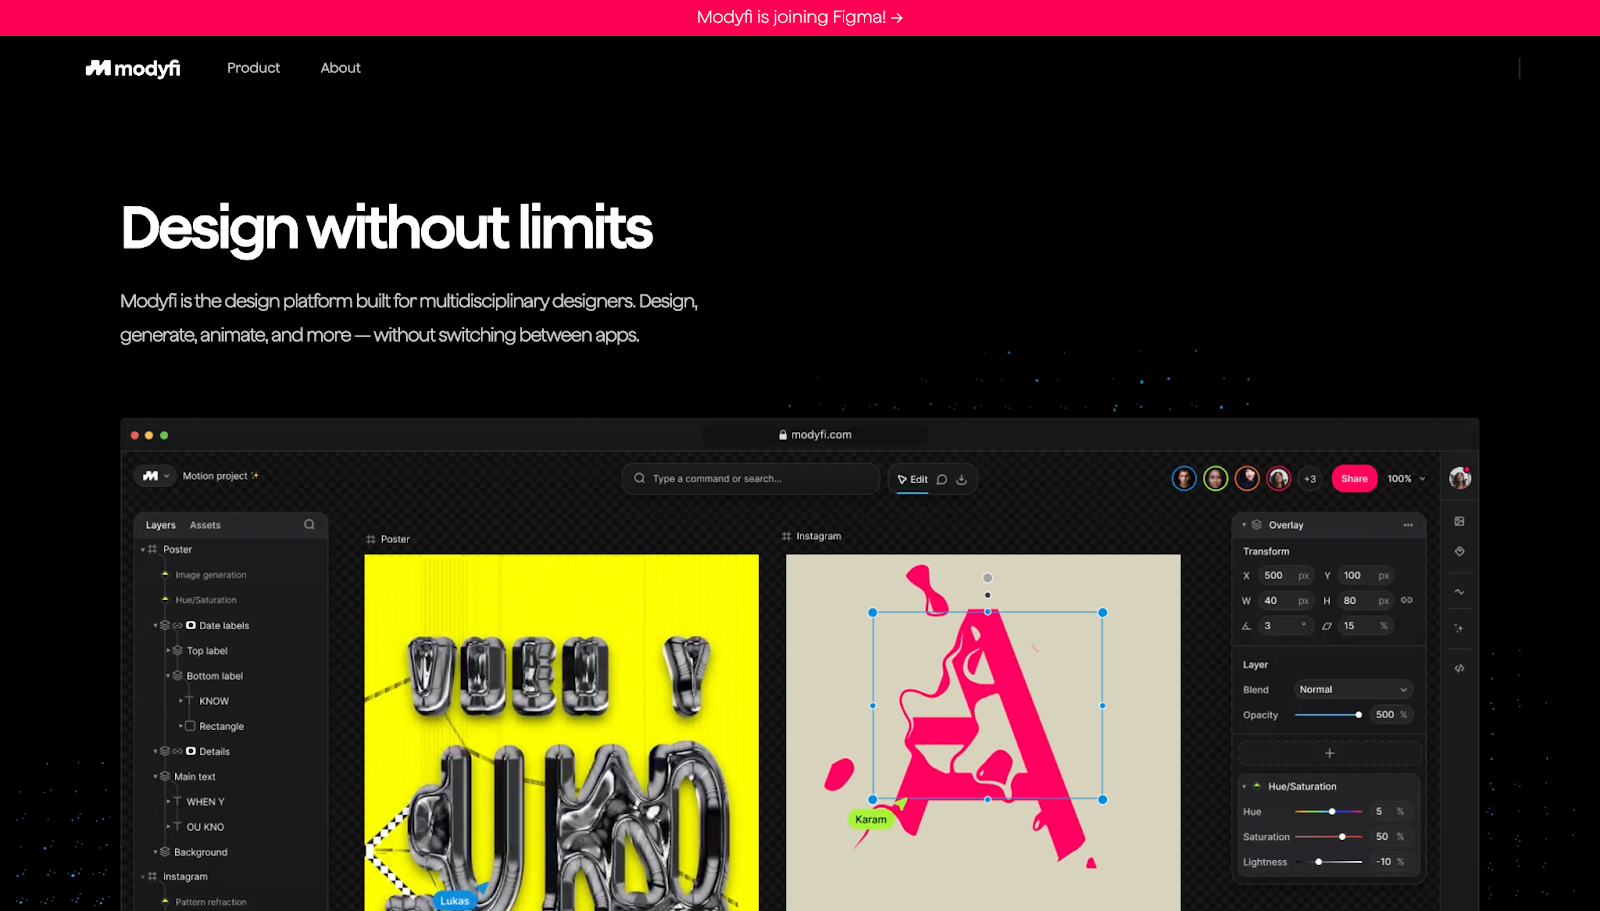
Task: Click the pink Share button
Action: 1353,478
